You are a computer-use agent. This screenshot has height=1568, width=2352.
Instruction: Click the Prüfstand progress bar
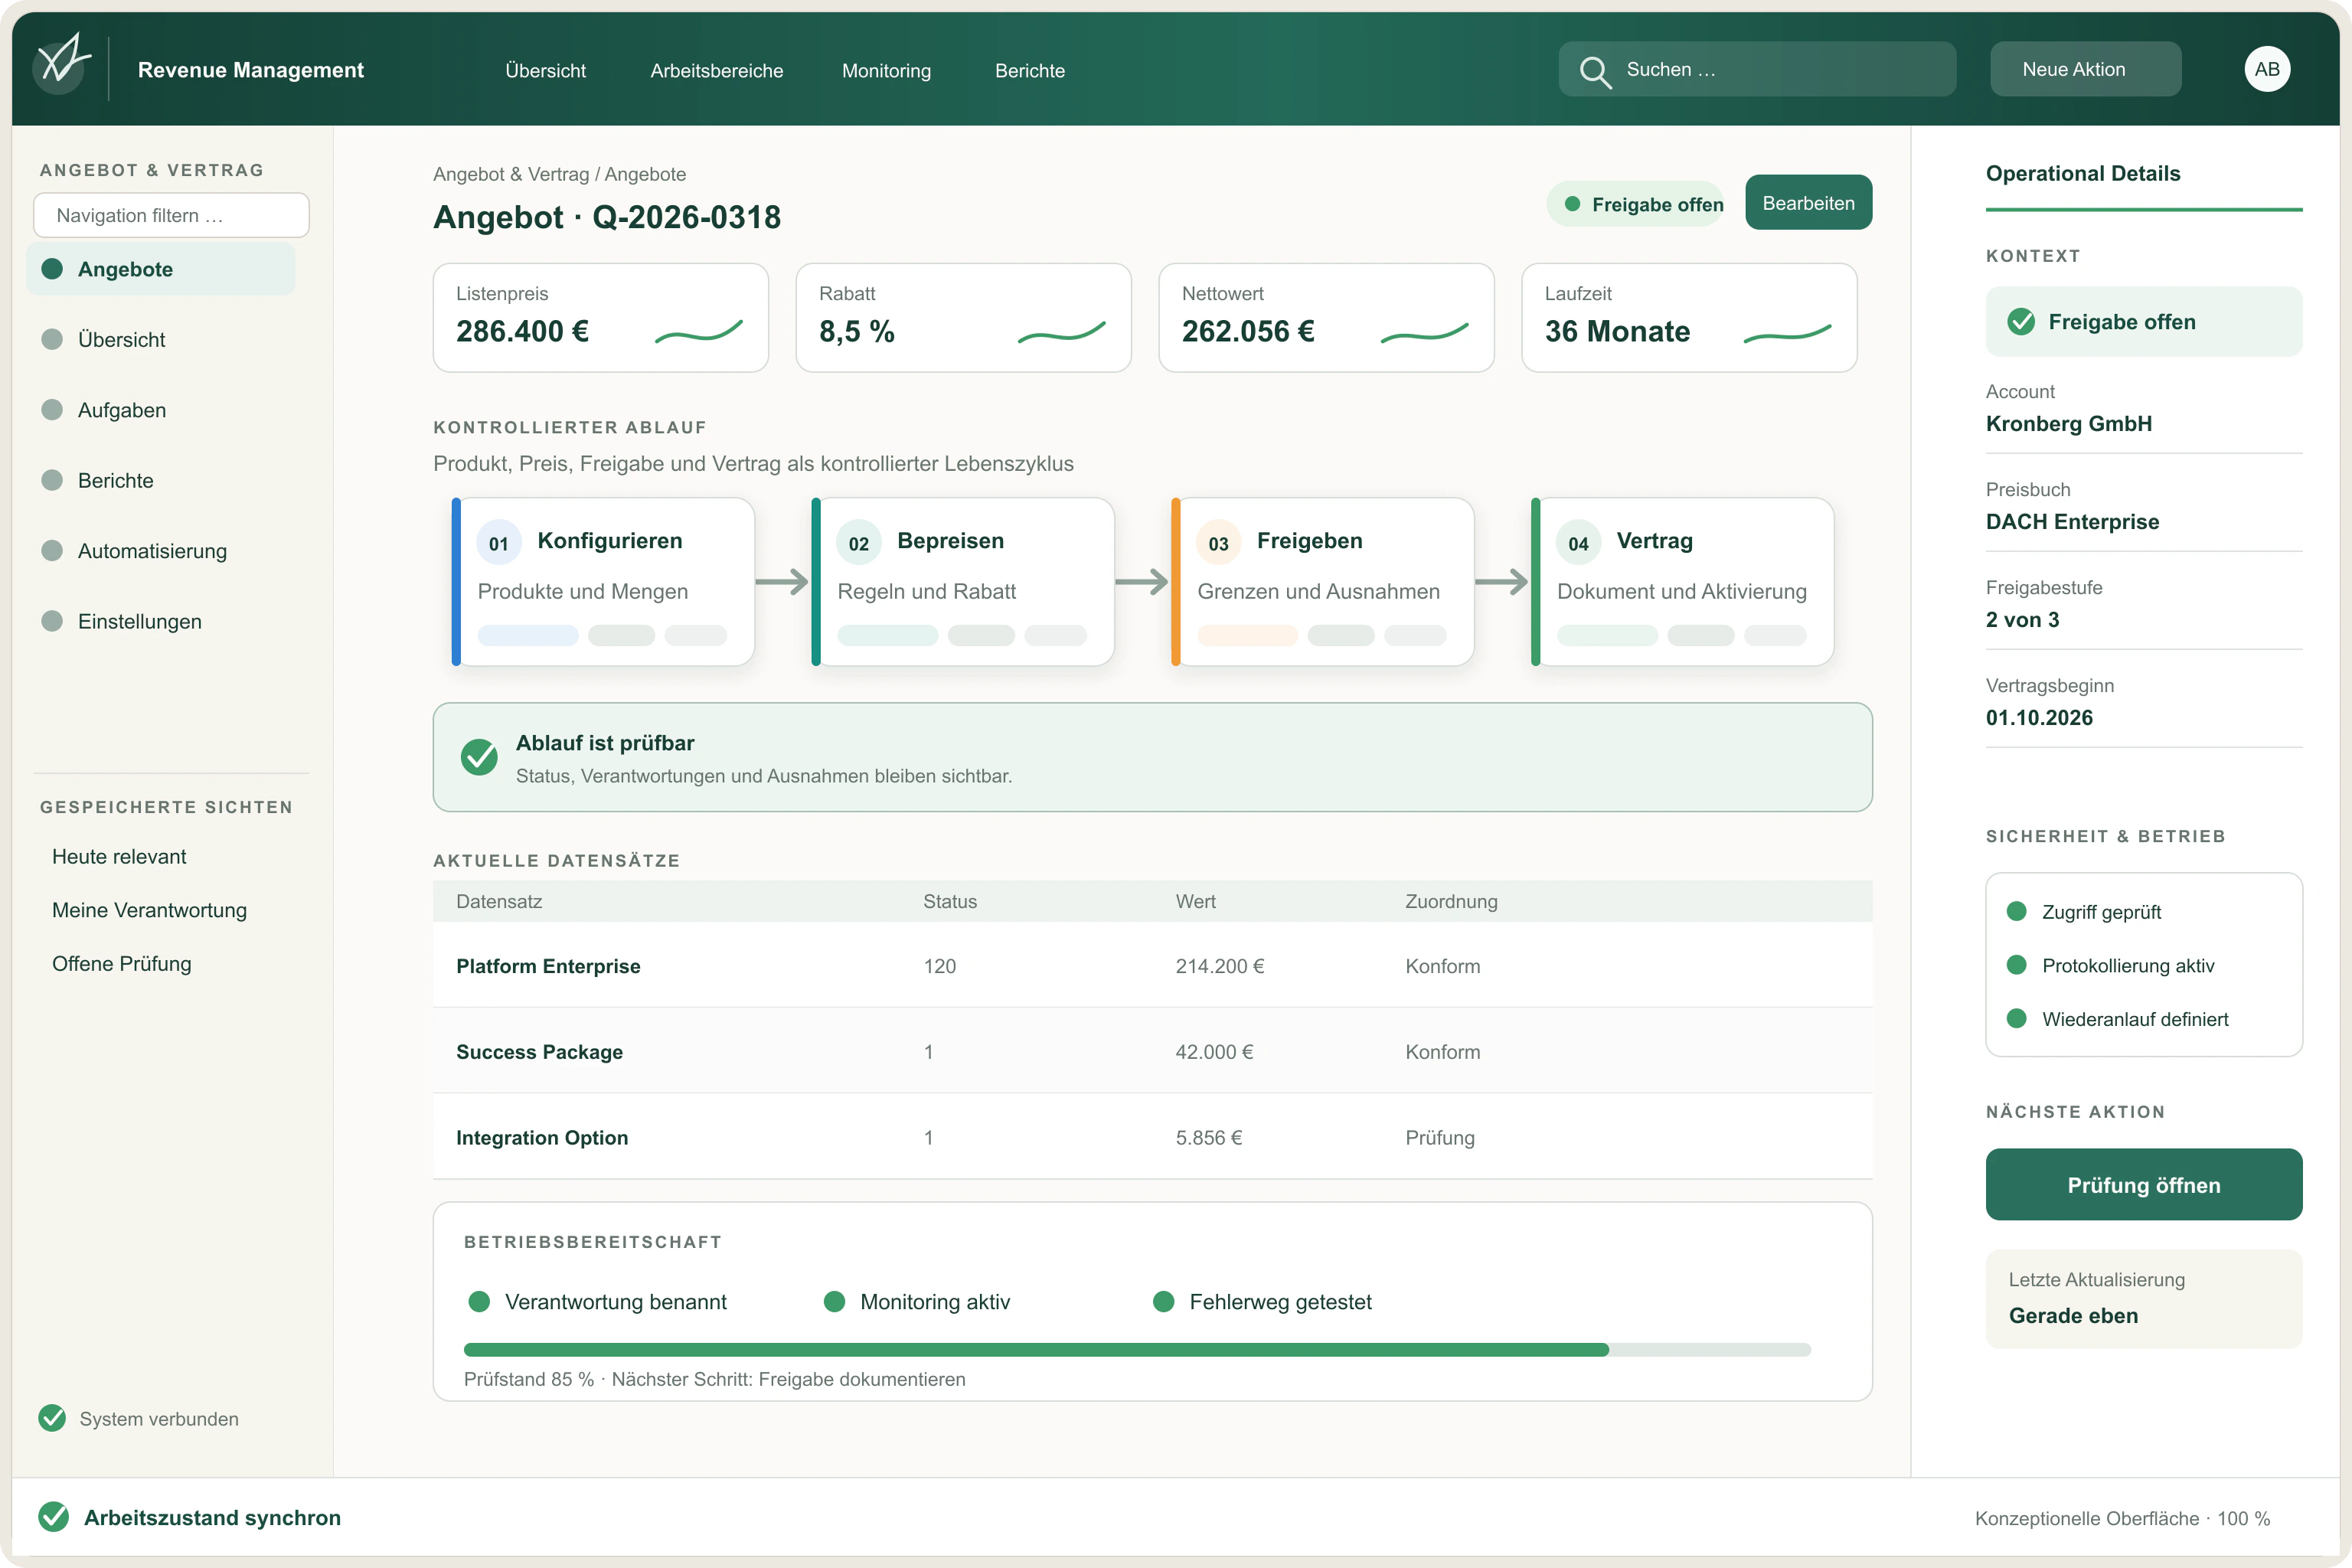click(1137, 1349)
